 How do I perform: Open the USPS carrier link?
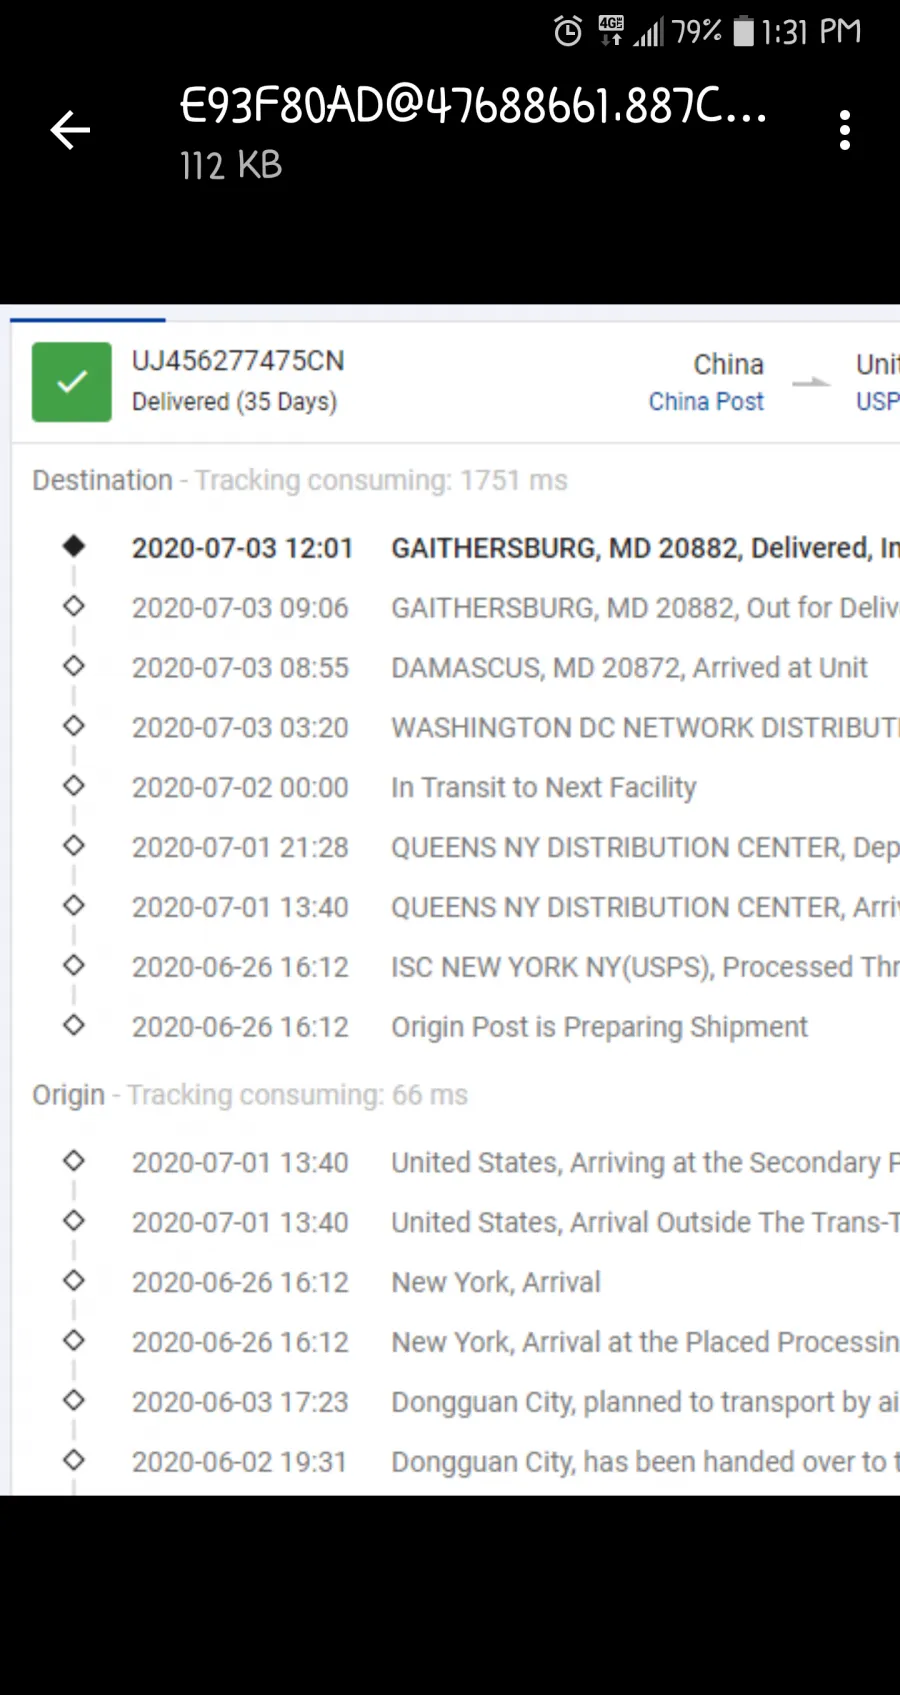pos(877,401)
